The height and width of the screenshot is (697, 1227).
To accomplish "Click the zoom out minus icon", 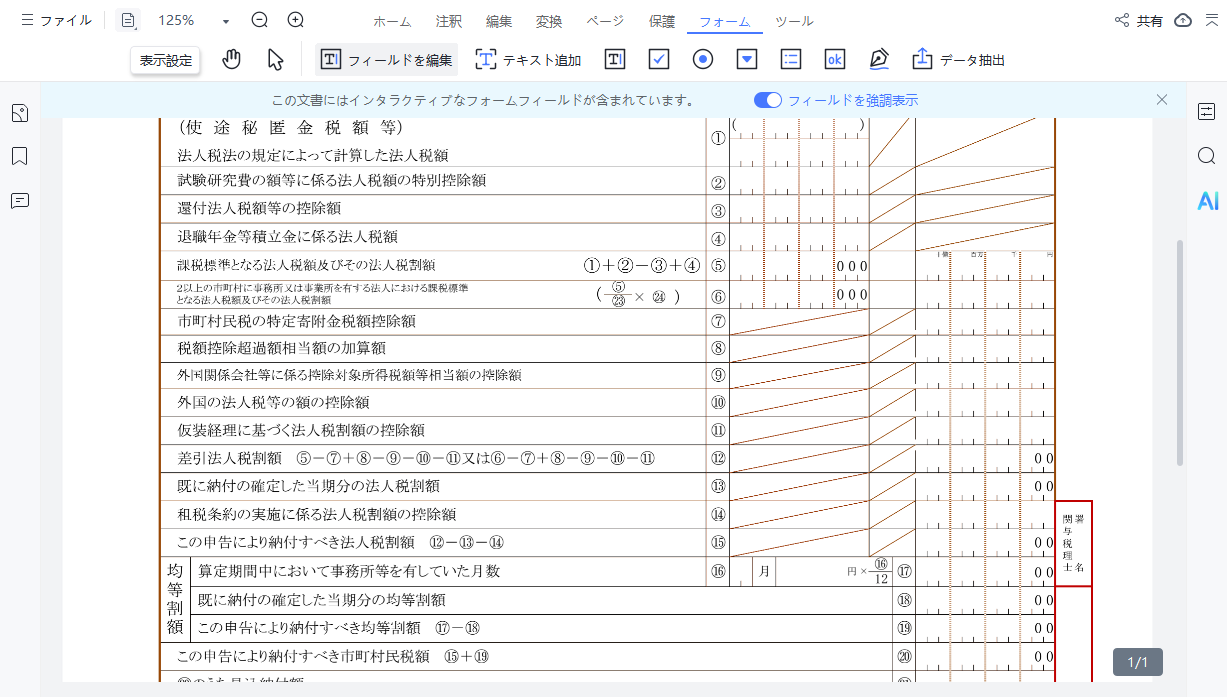I will click(x=260, y=20).
